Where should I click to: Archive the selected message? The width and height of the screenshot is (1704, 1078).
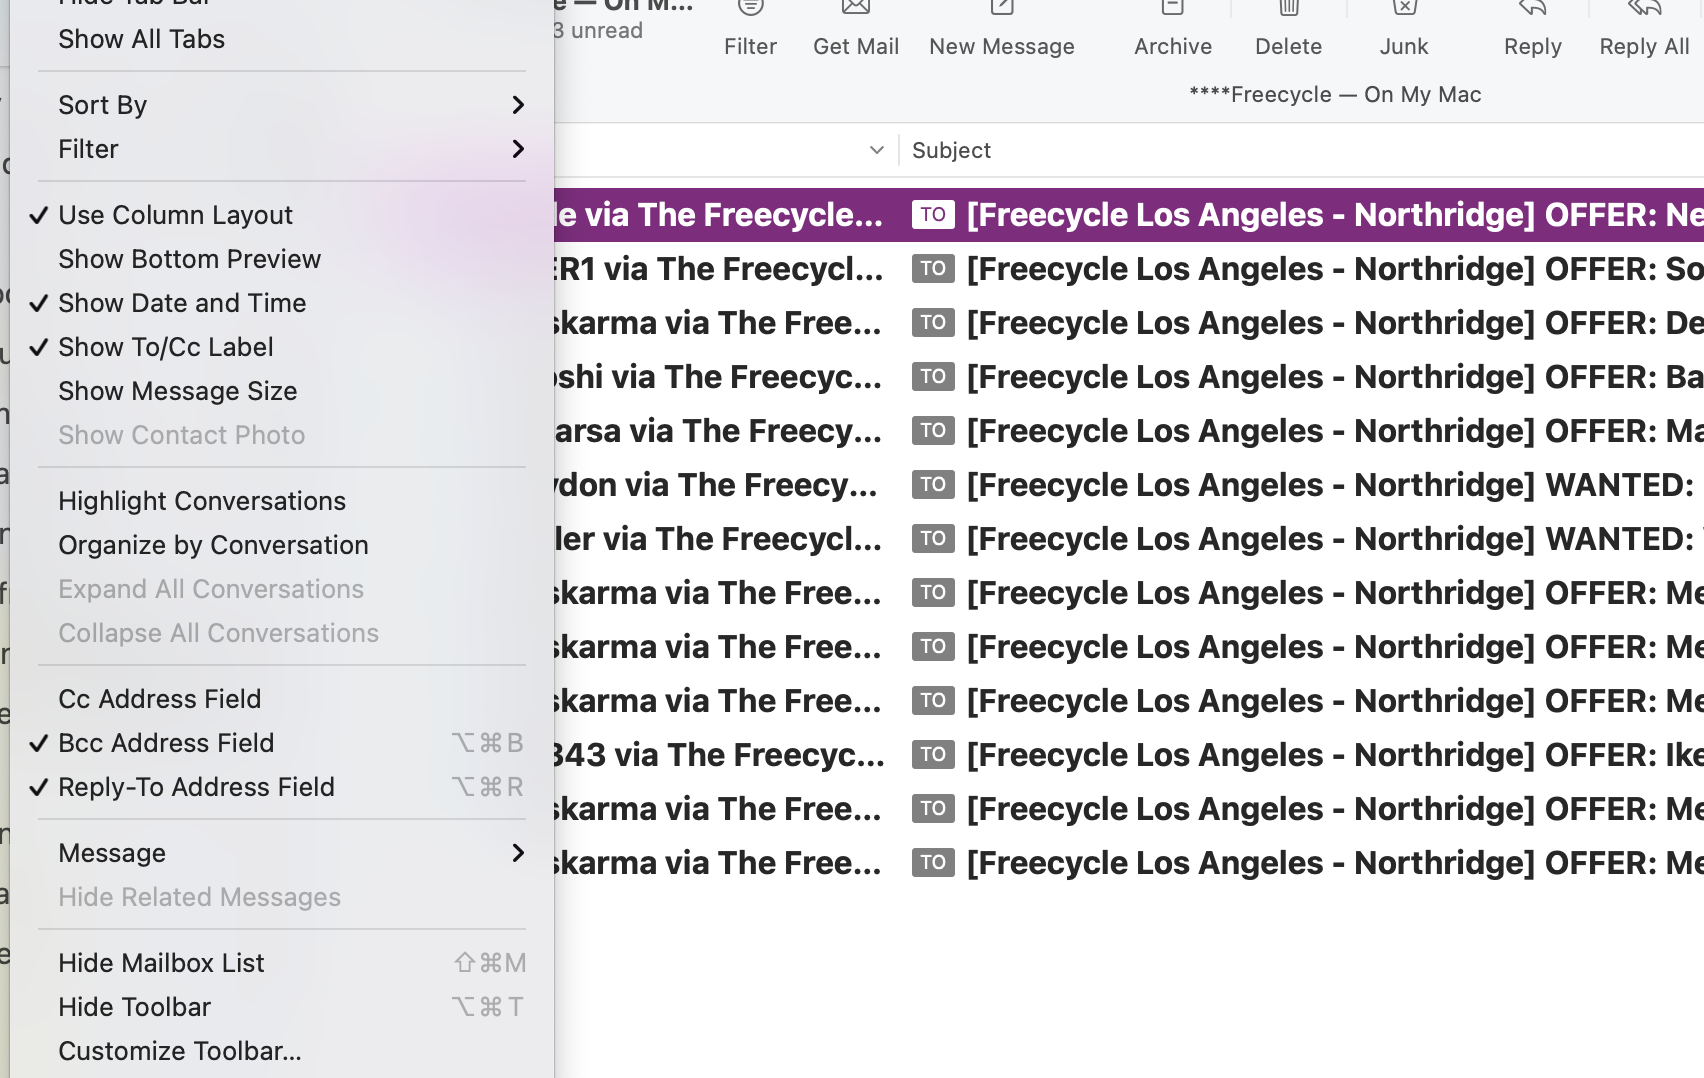click(1173, 8)
